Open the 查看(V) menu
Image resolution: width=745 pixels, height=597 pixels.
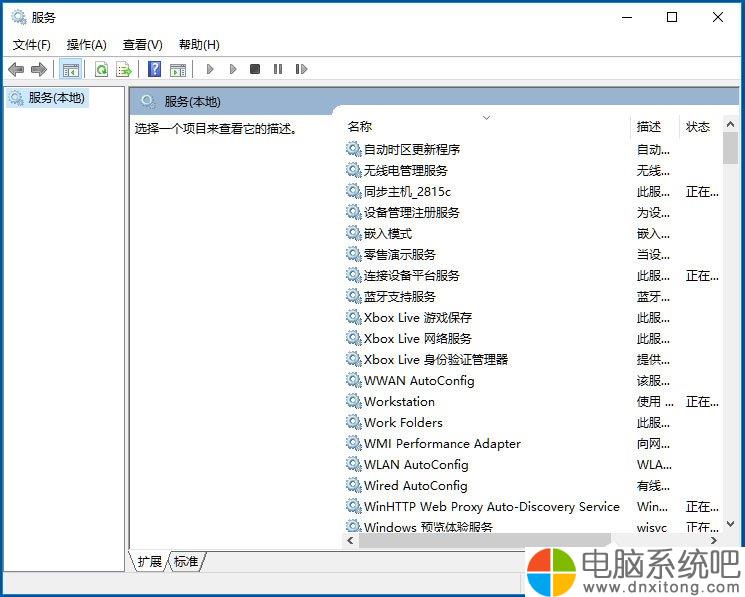(142, 45)
